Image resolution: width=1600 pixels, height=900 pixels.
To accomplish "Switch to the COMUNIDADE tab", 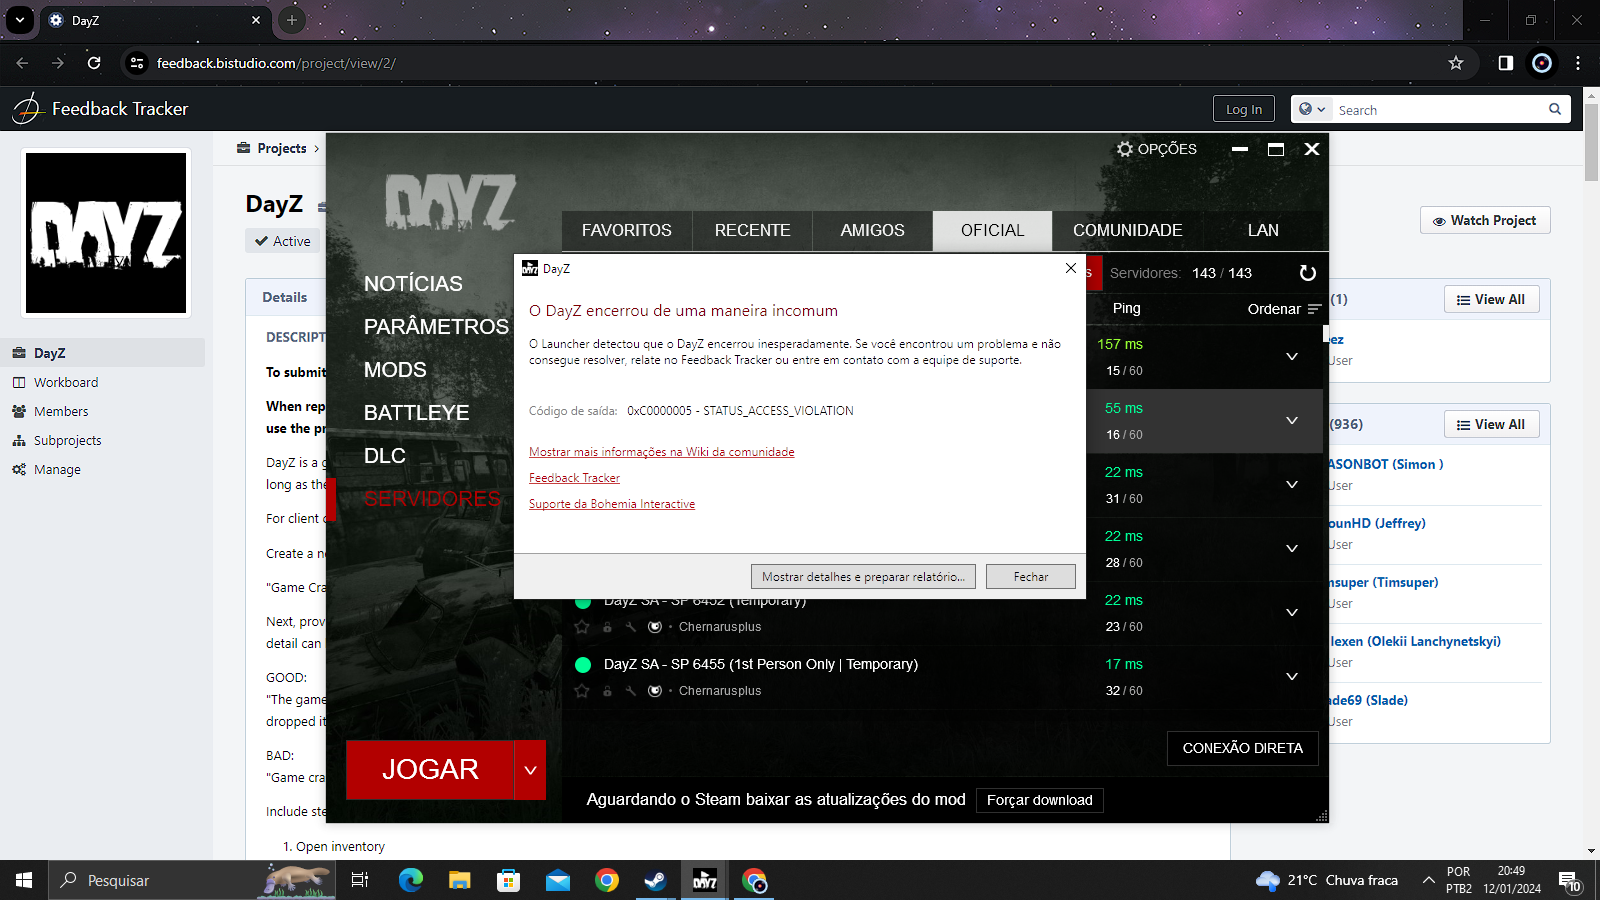I will 1128,230.
